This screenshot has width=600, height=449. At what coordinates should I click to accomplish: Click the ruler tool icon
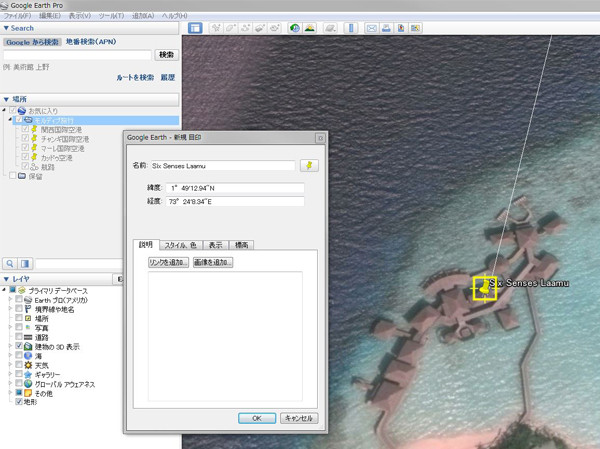351,28
